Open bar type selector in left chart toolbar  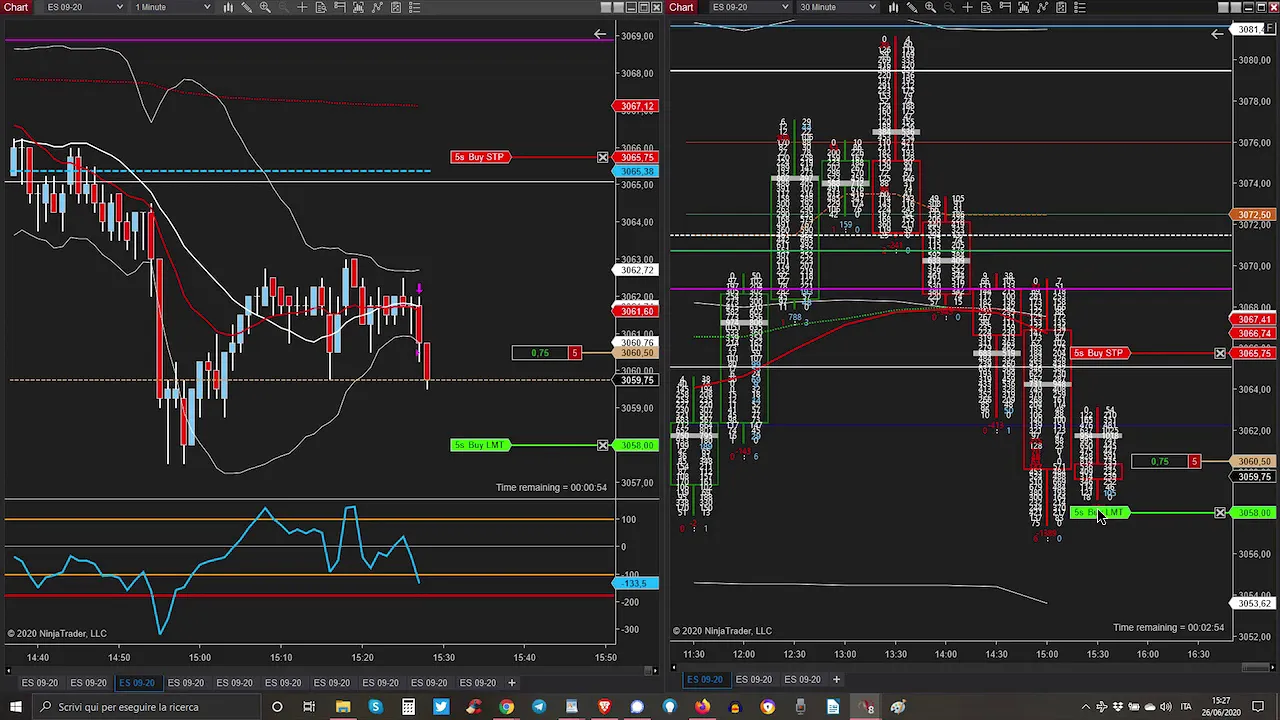228,7
